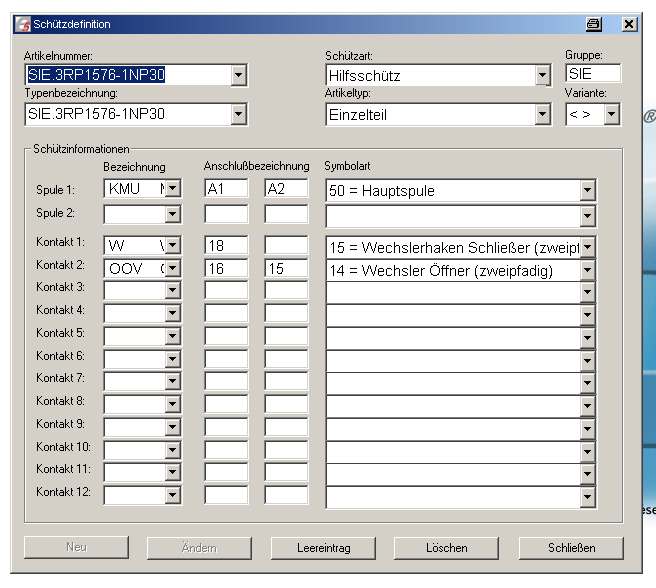Expand the Artikeltyp Einzelteil dropdown
This screenshot has height=588, width=656.
pyautogui.click(x=542, y=114)
